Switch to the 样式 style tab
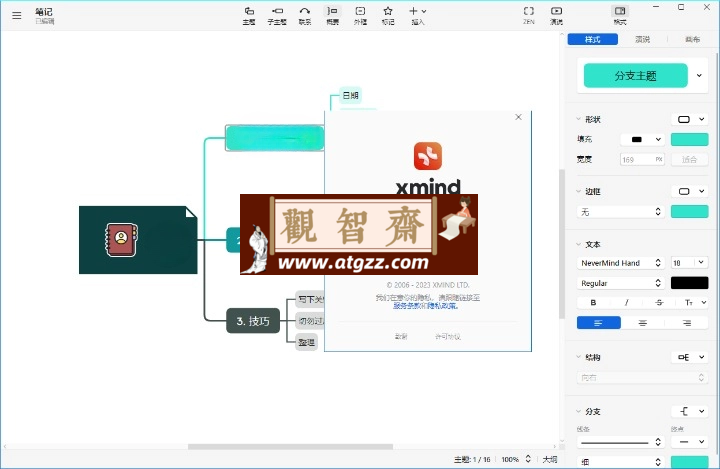The image size is (720, 469). click(x=592, y=40)
